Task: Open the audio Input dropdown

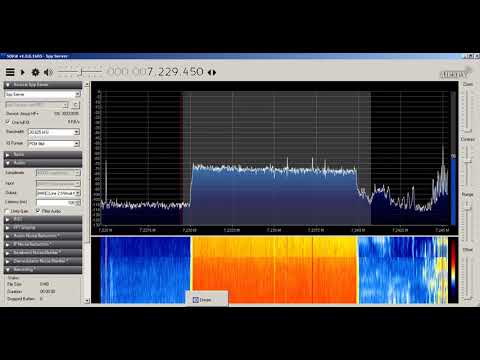Action: [58, 183]
